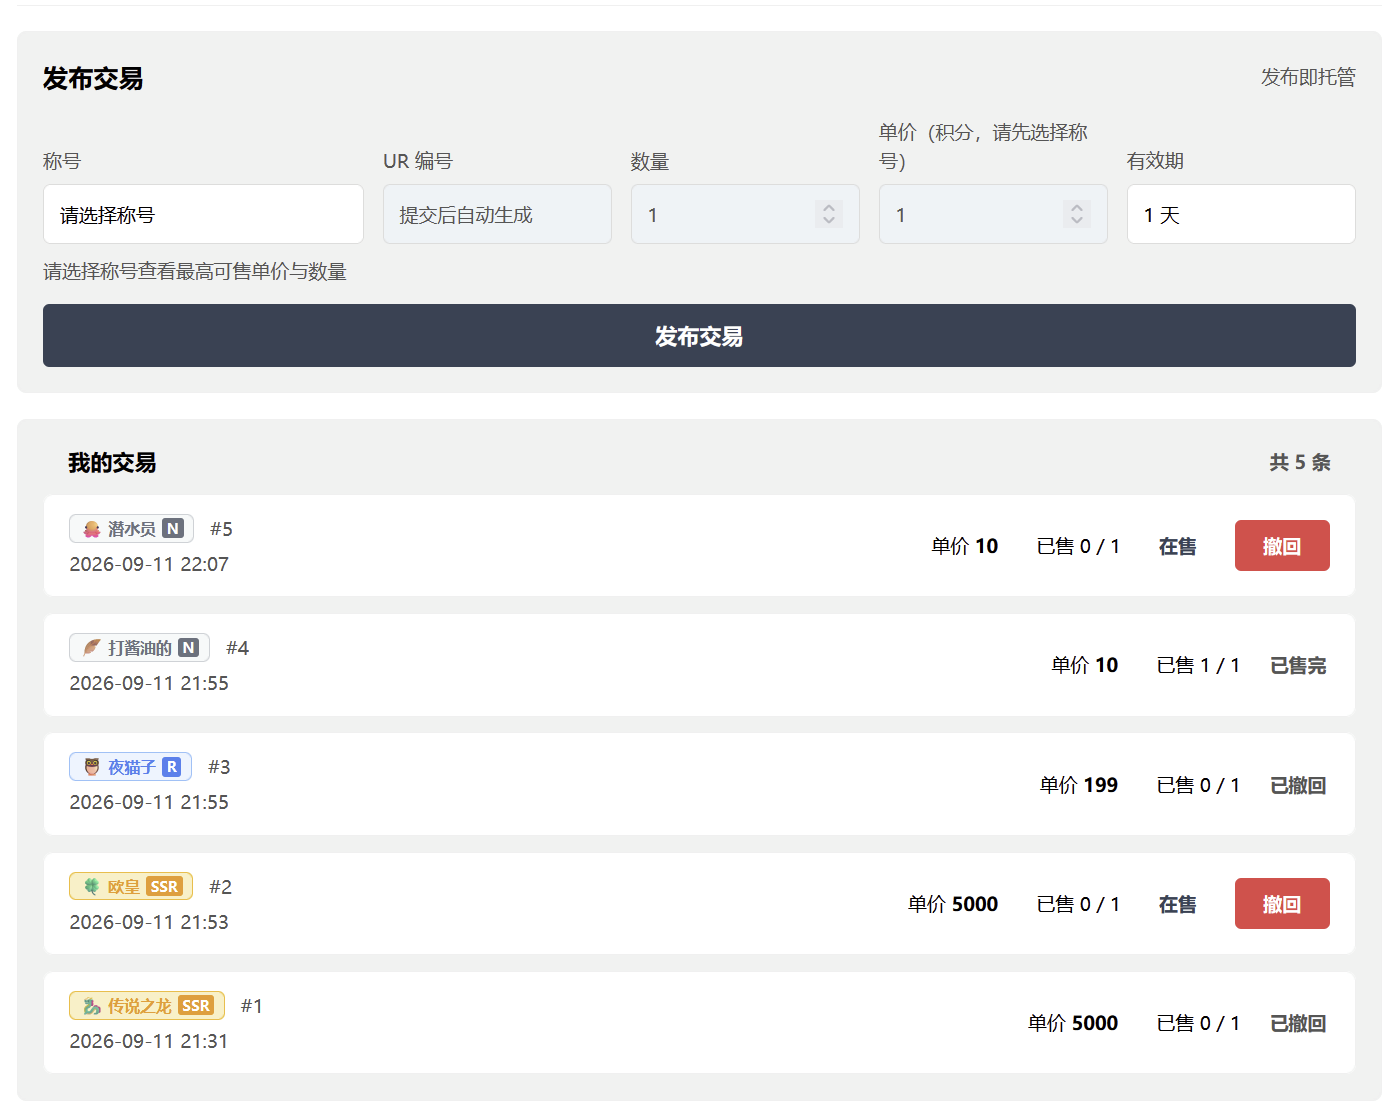Withdraw the 潜水员 #5 listing with 撤回
Image resolution: width=1400 pixels, height=1114 pixels.
(x=1282, y=546)
